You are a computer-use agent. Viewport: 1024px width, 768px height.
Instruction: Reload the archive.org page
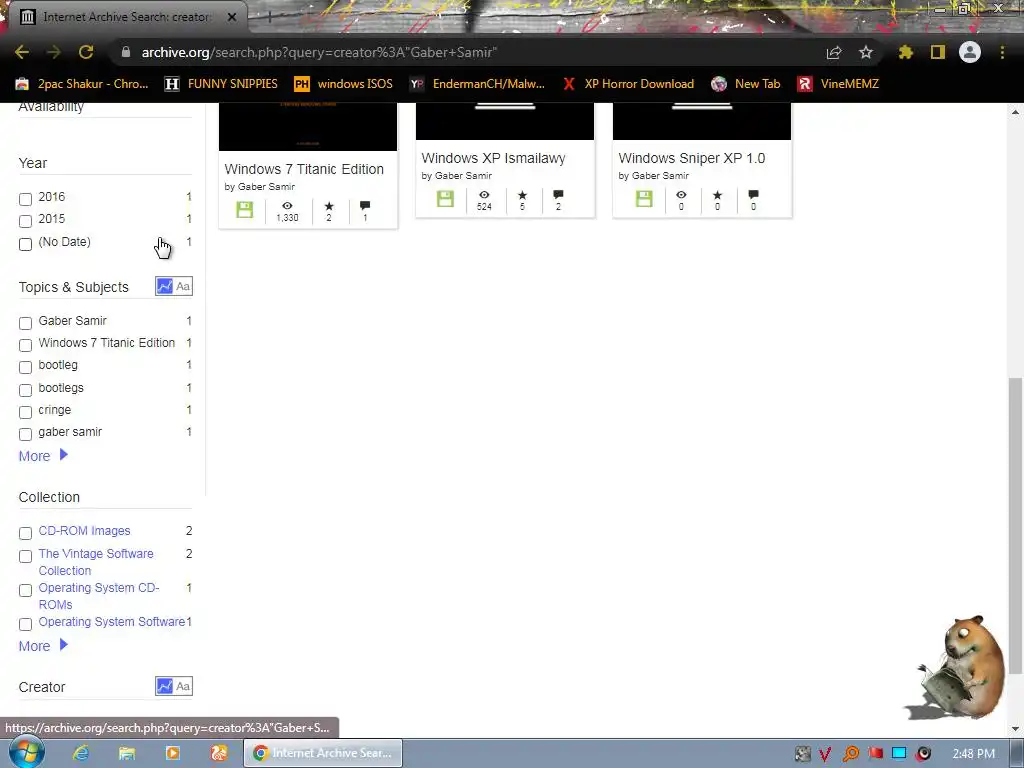86,52
